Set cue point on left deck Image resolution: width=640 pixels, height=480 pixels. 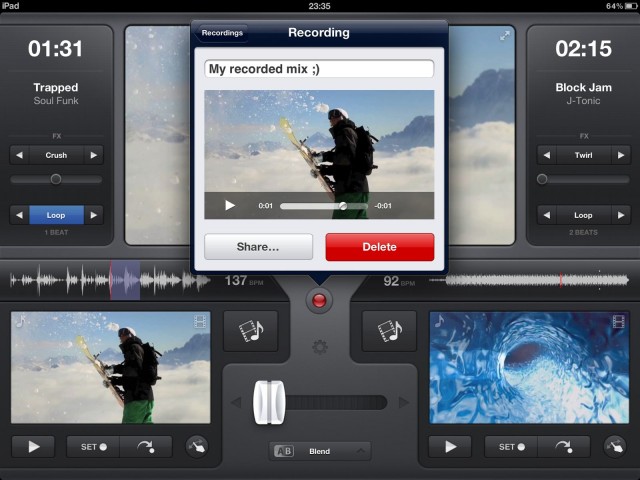(93, 447)
